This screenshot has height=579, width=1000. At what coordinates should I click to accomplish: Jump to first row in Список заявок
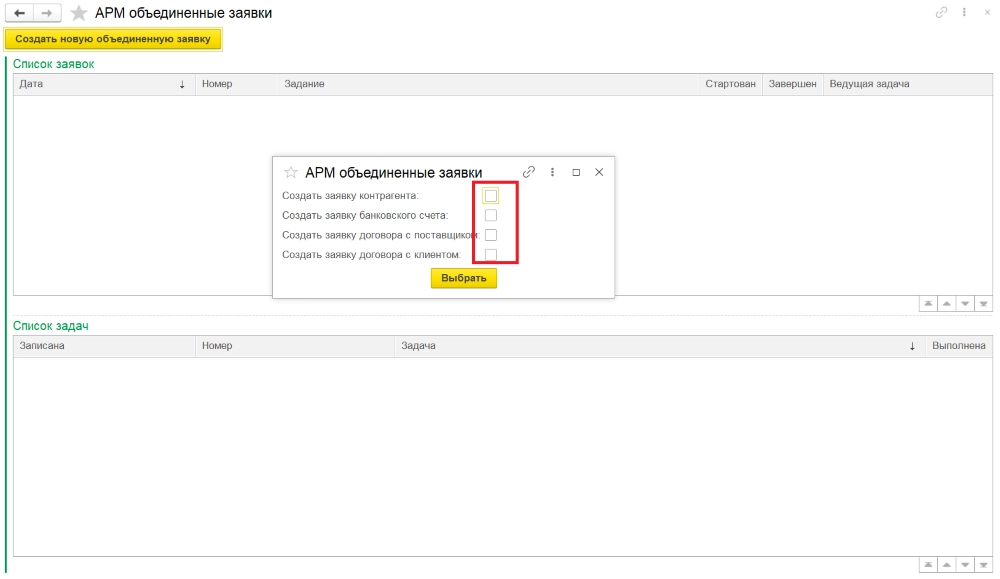pyautogui.click(x=928, y=304)
